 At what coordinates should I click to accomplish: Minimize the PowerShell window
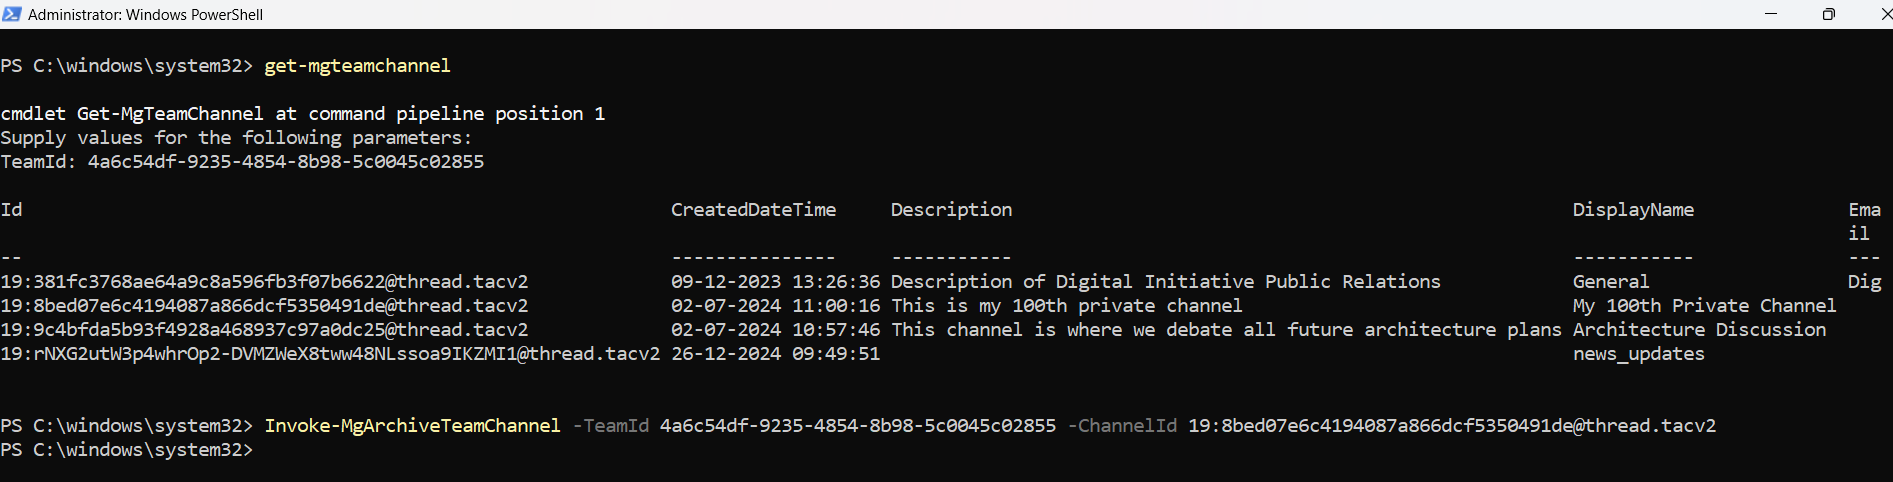click(1771, 14)
